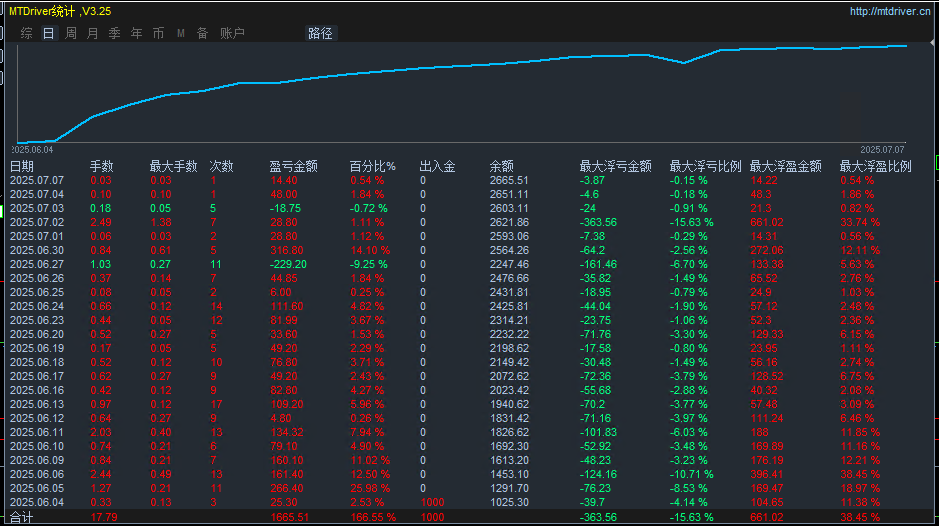The image size is (939, 526).
Task: Select the 2025.07.02 date cell
Action: (x=37, y=222)
